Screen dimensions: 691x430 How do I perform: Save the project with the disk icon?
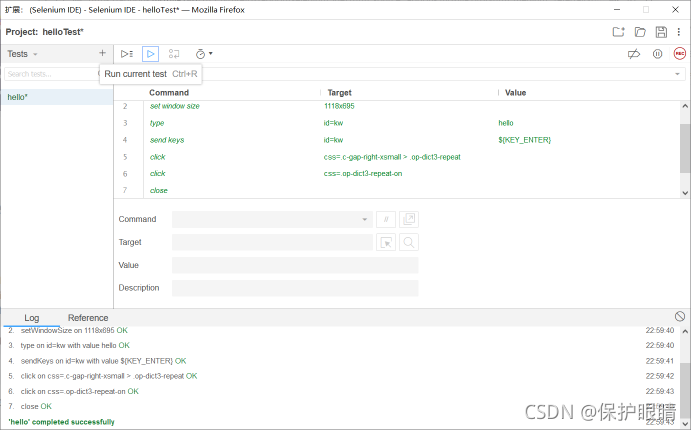(661, 32)
